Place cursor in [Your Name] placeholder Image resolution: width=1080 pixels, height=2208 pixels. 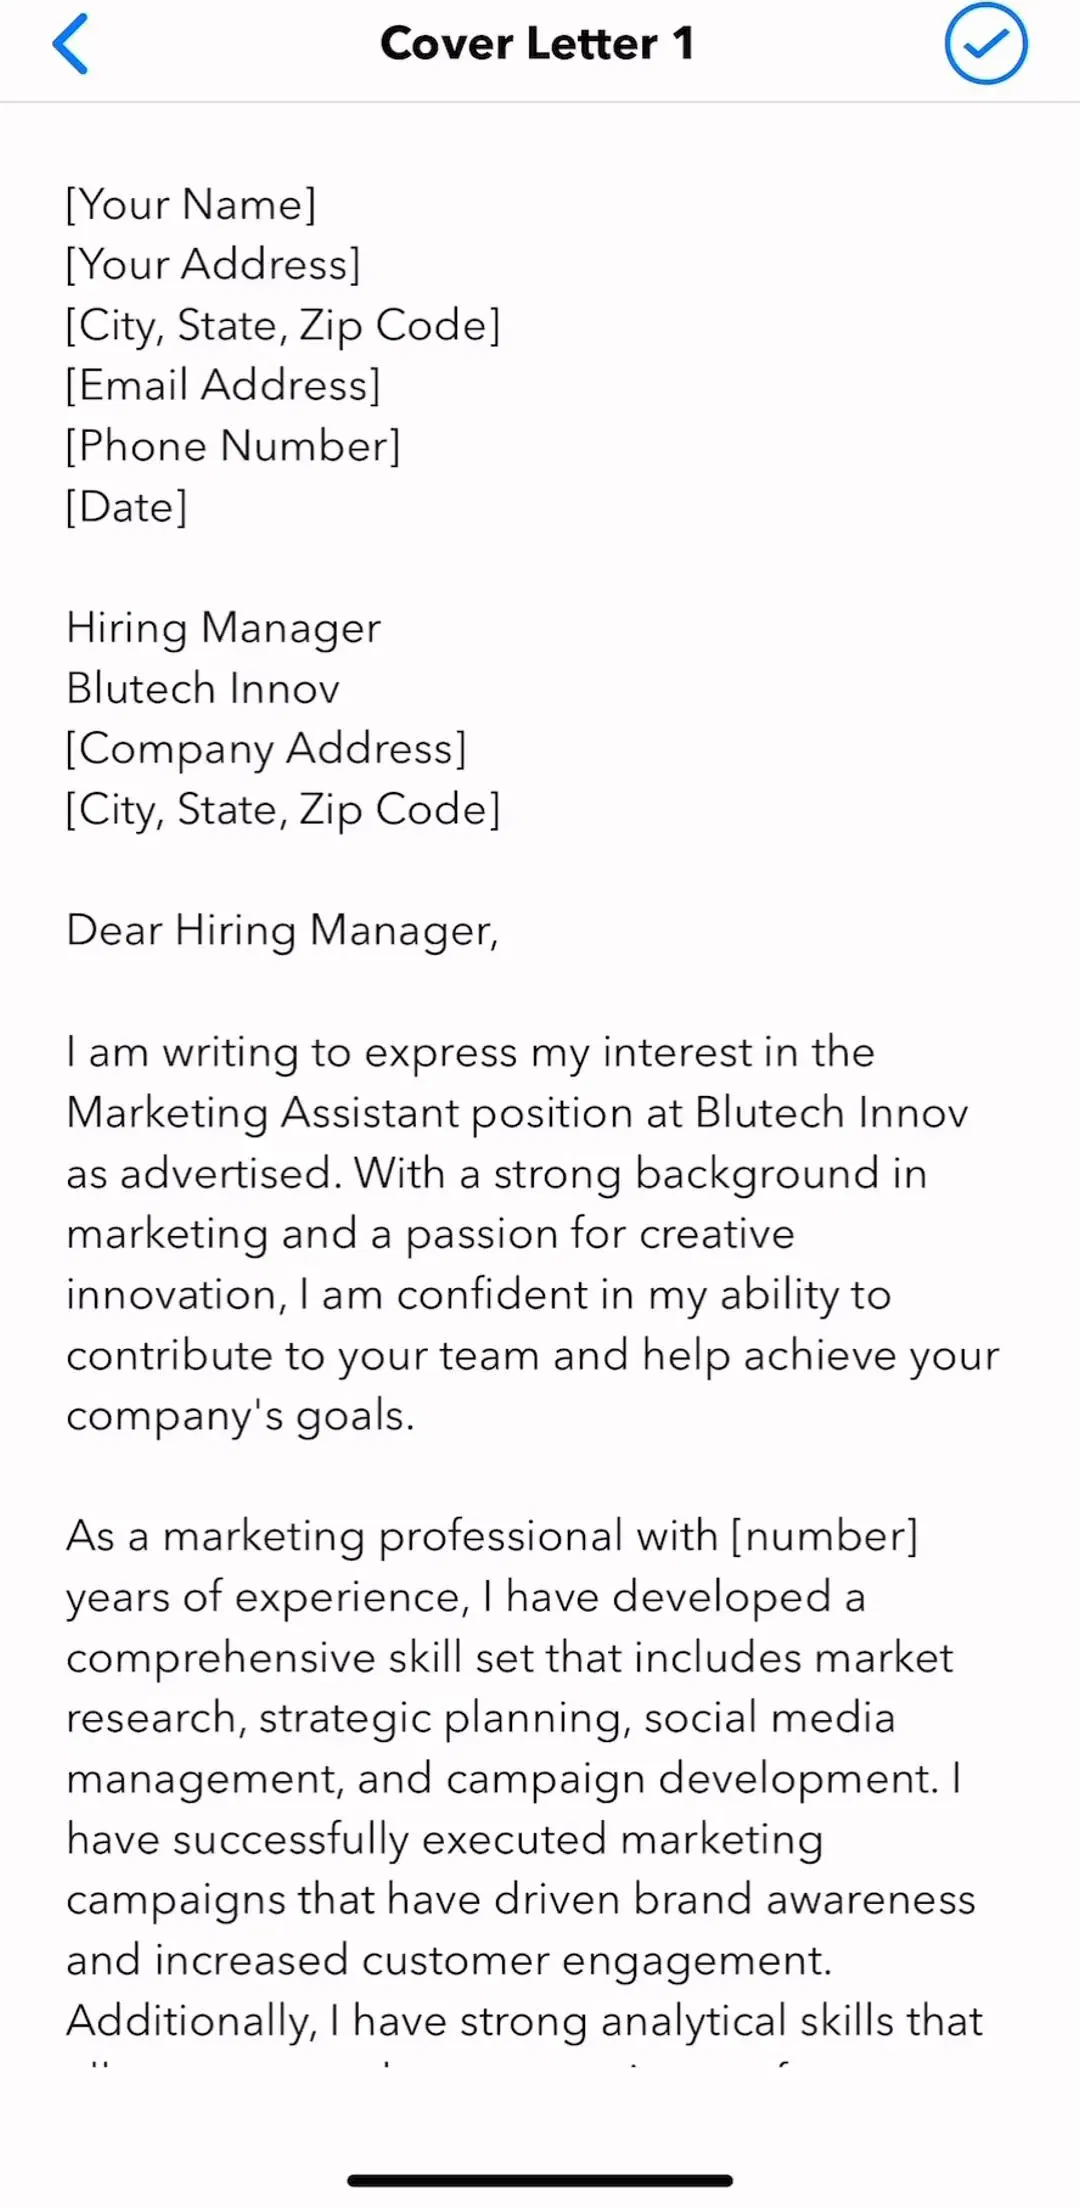[191, 204]
